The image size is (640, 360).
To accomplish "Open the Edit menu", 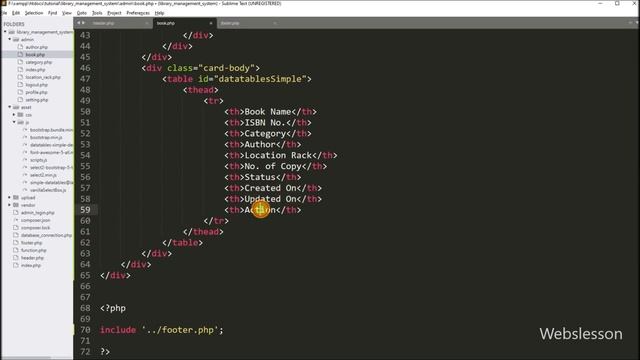I will [x=16, y=13].
